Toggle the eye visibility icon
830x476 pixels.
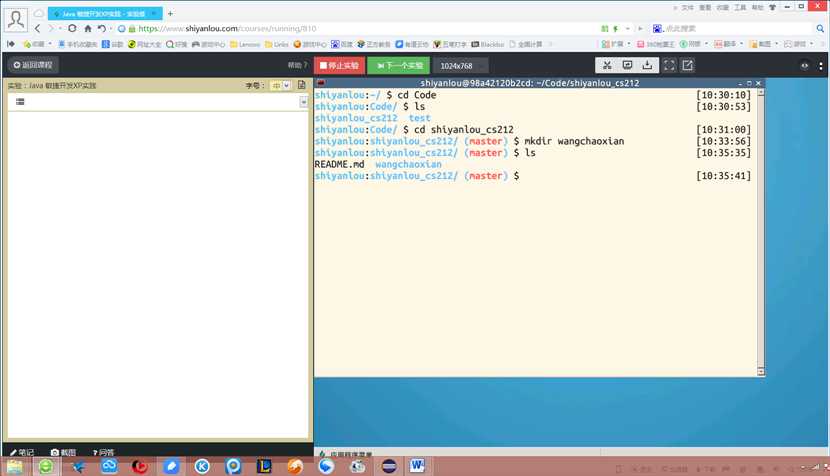(805, 66)
